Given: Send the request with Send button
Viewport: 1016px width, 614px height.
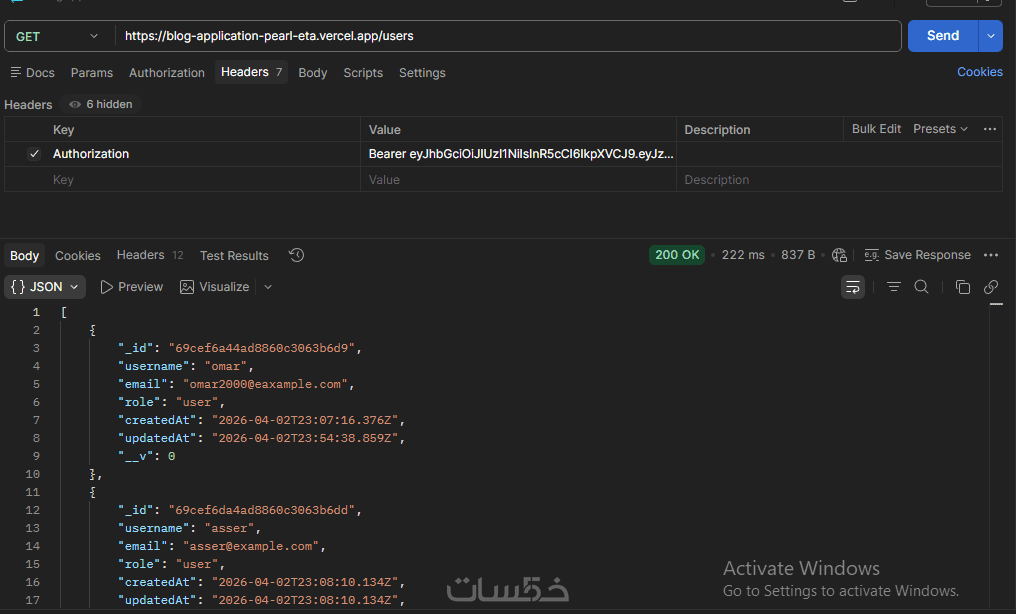Looking at the screenshot, I should 943,36.
